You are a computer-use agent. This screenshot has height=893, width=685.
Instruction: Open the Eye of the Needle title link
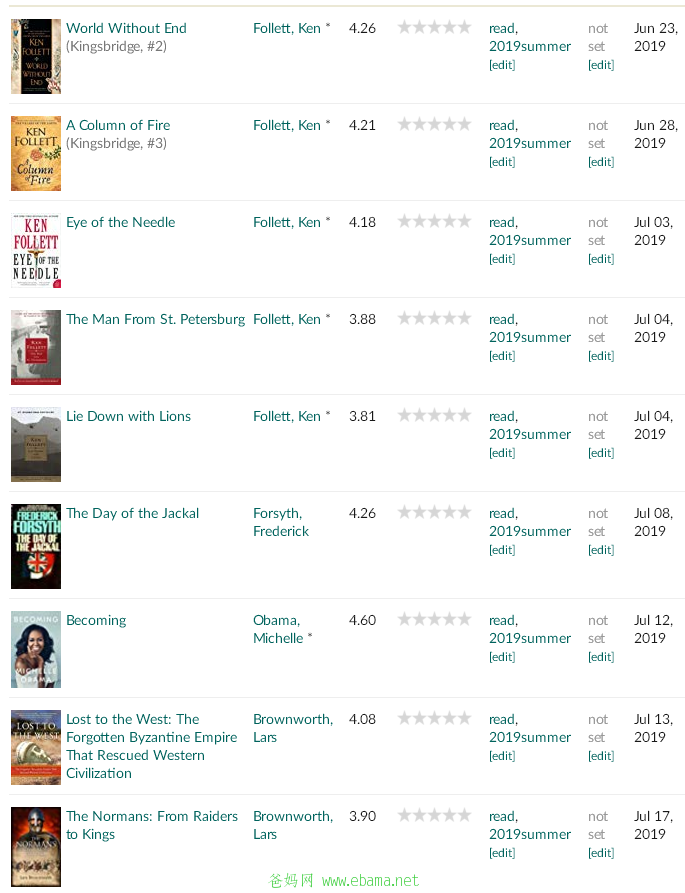pyautogui.click(x=121, y=222)
